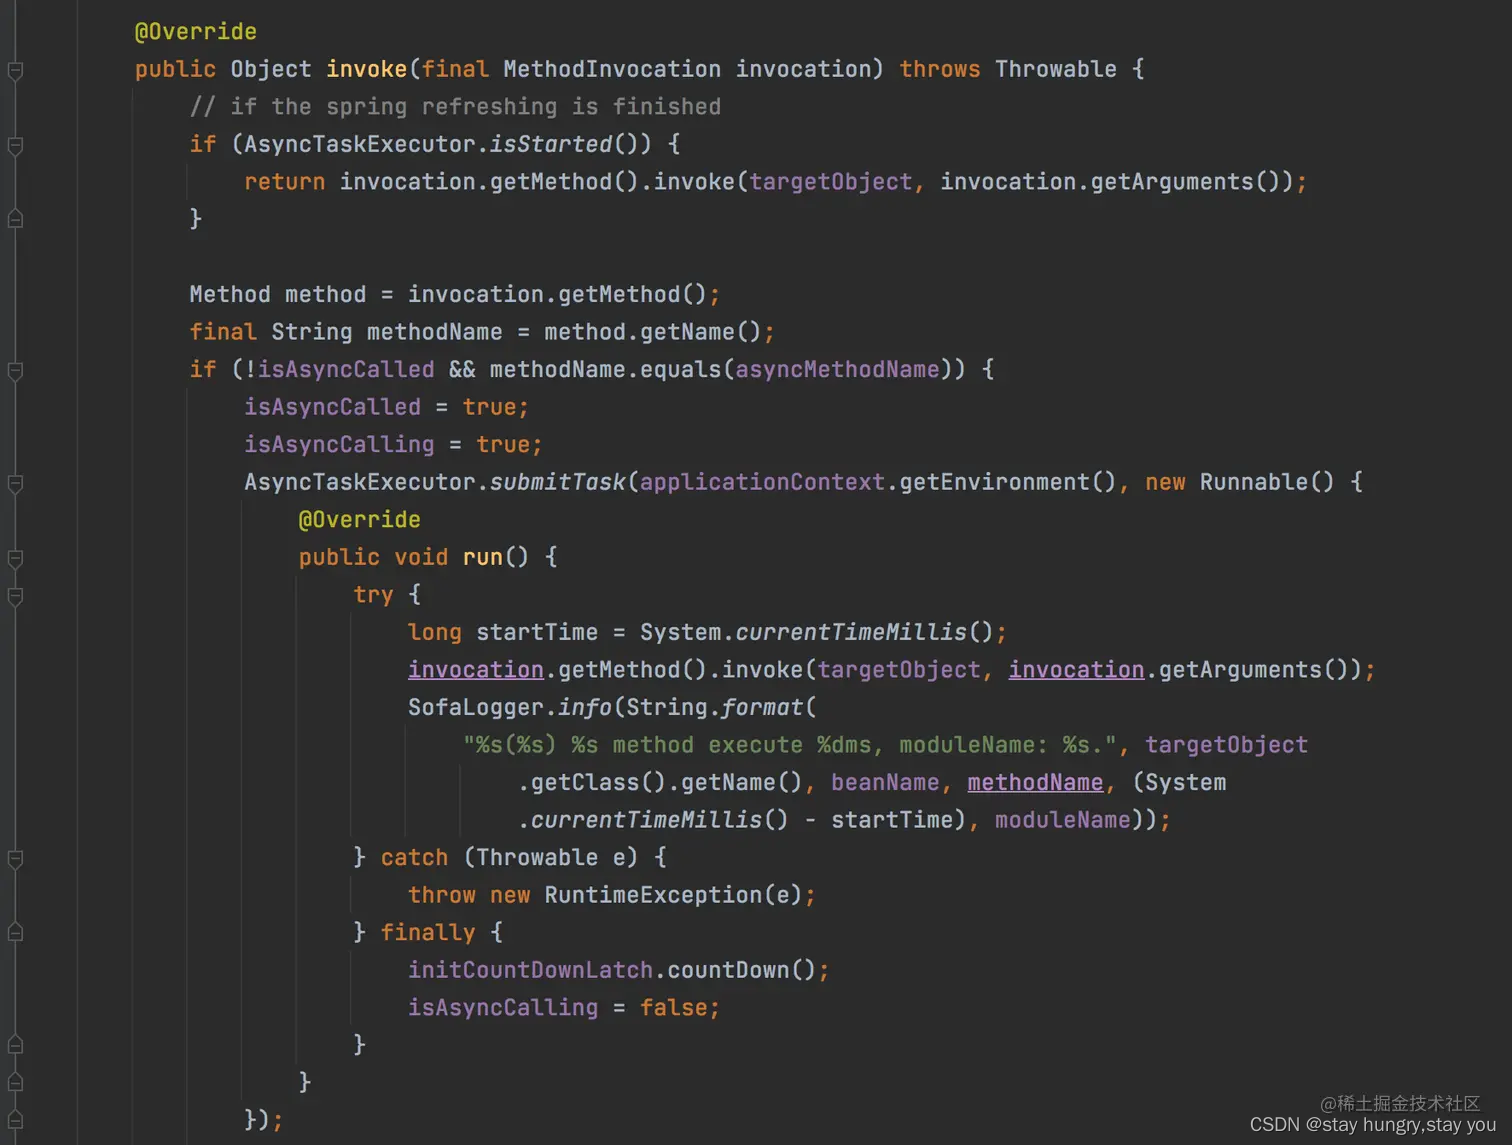Click the applicationContext field
Viewport: 1512px width, 1145px height.
pos(762,482)
